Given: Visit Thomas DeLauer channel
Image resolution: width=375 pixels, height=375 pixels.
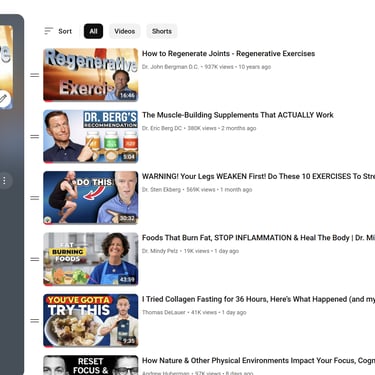Looking at the screenshot, I should 164,312.
